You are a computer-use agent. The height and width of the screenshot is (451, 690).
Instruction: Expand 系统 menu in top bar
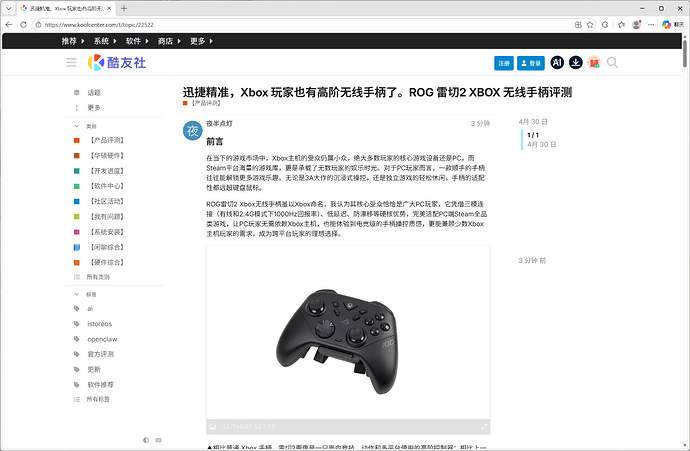tap(105, 41)
